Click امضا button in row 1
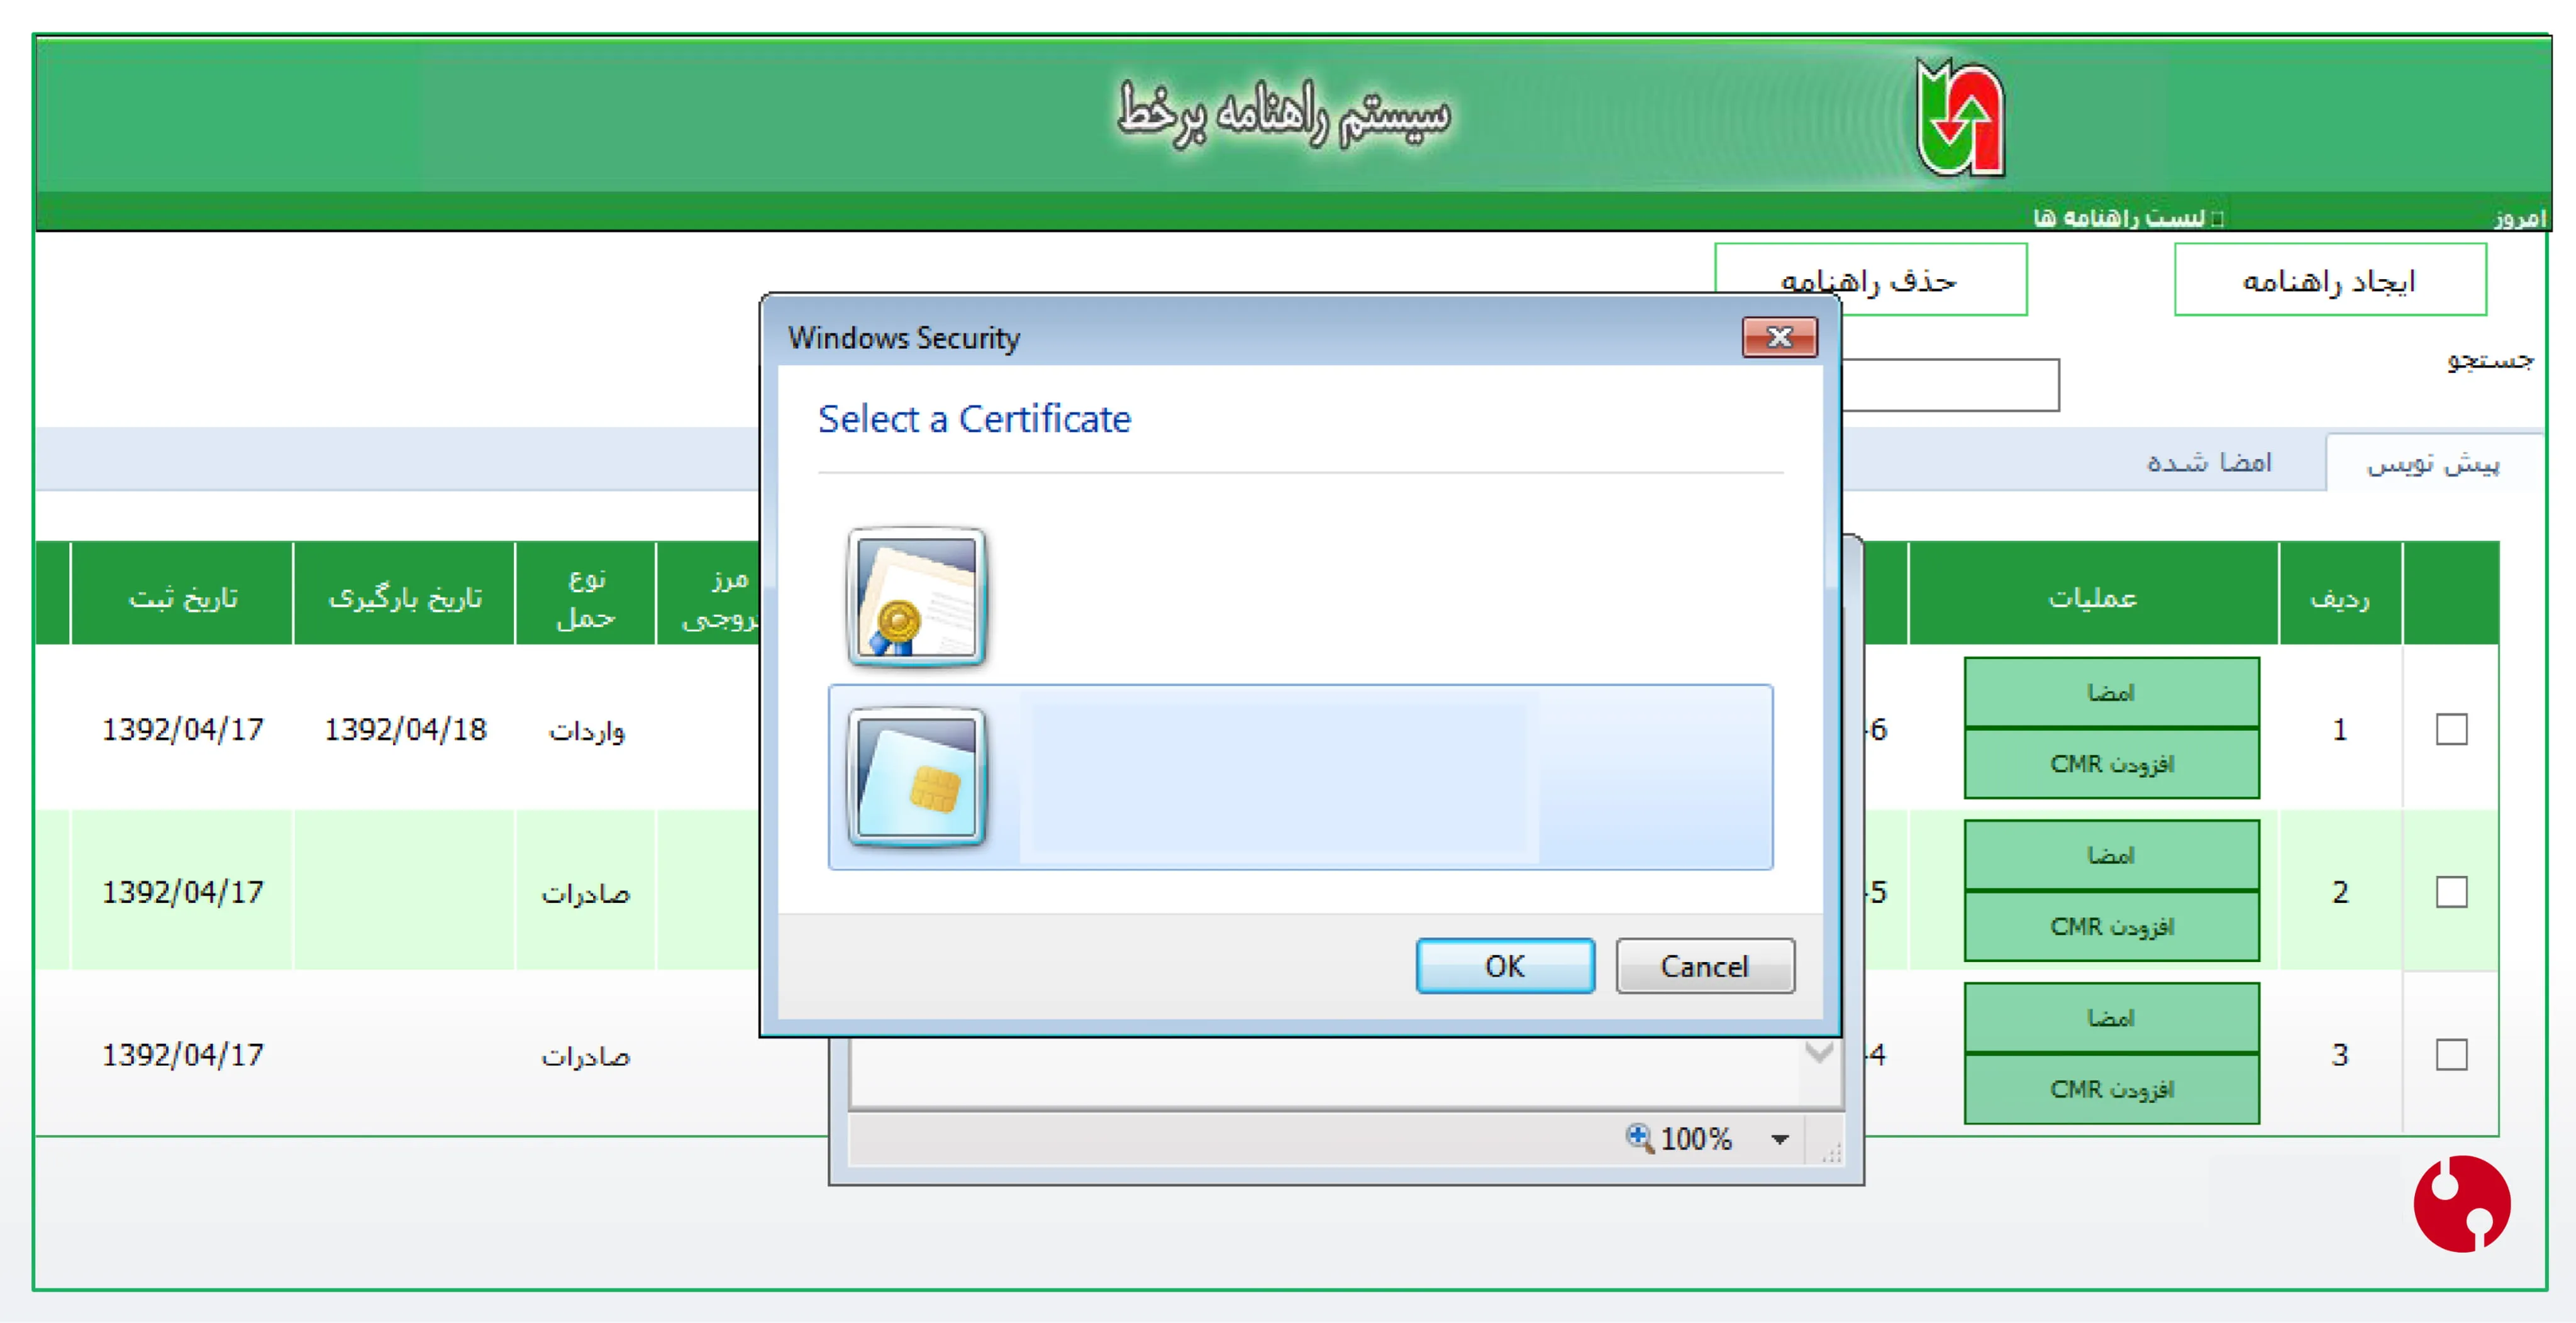 pos(2111,692)
